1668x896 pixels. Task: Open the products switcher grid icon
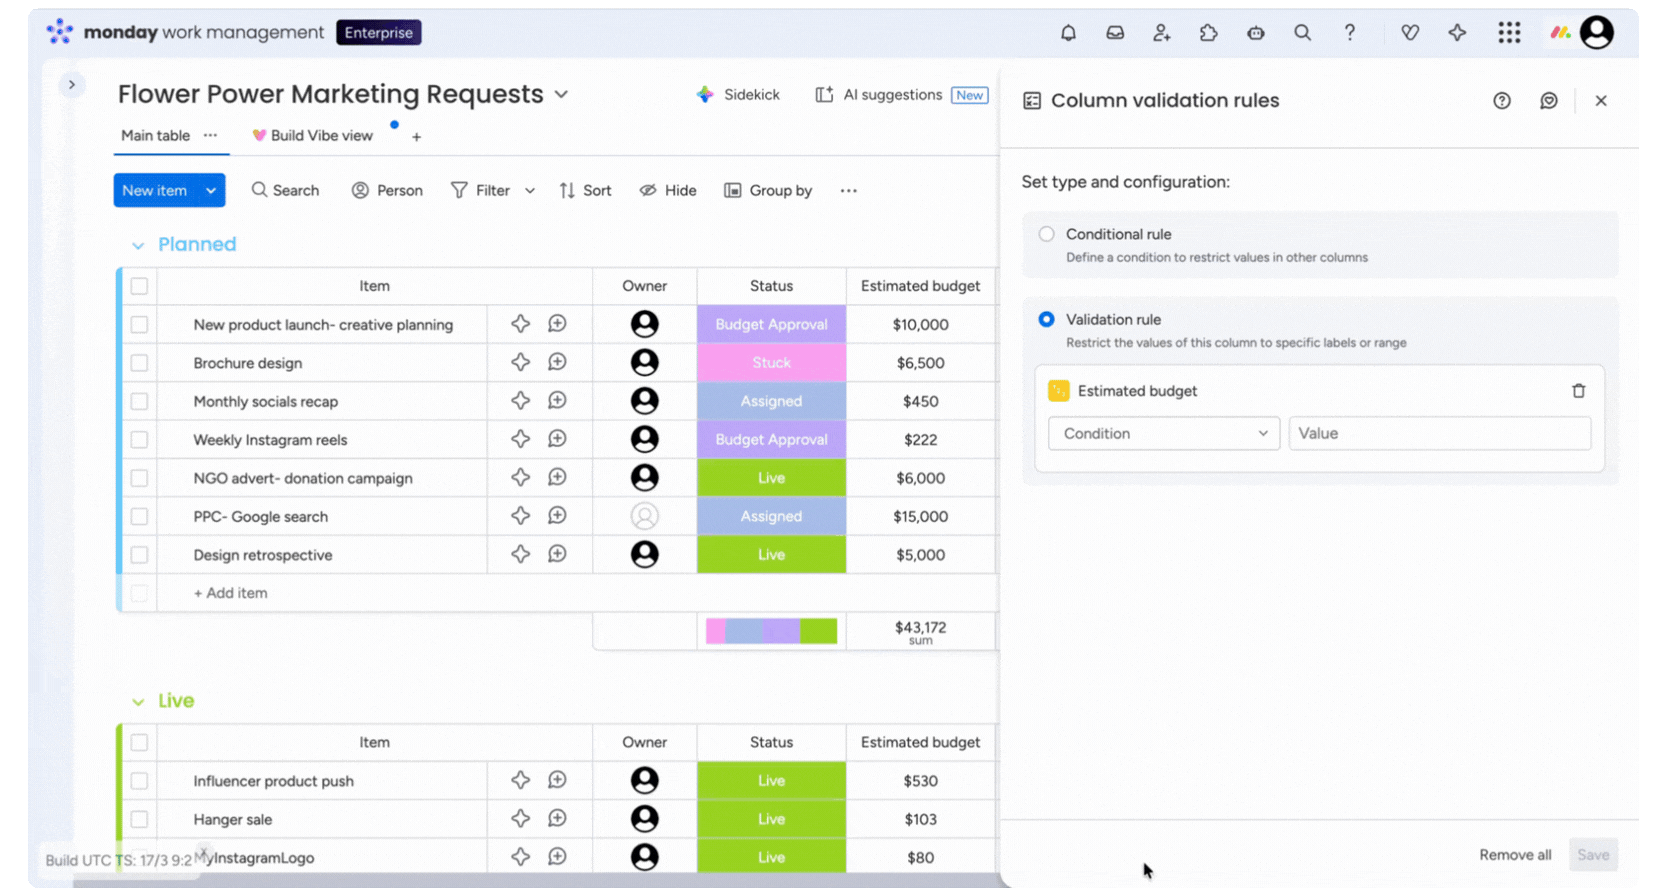pyautogui.click(x=1509, y=33)
